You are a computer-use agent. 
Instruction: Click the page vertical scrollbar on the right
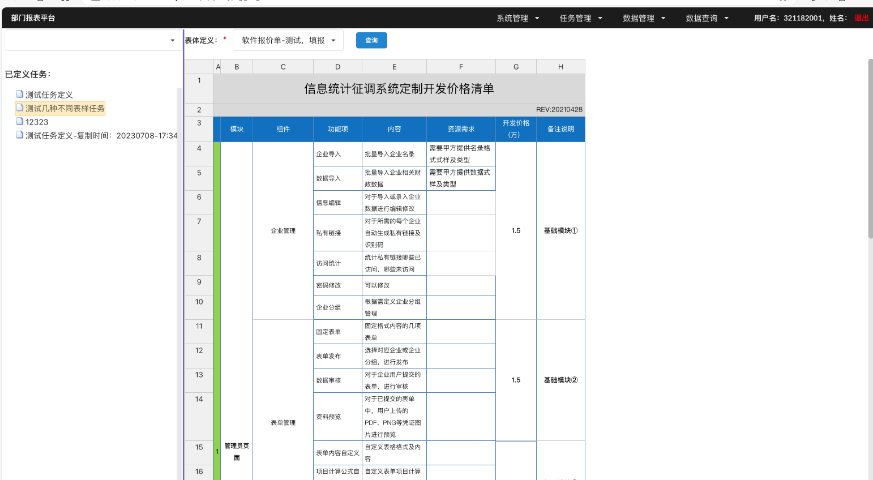(x=870, y=148)
